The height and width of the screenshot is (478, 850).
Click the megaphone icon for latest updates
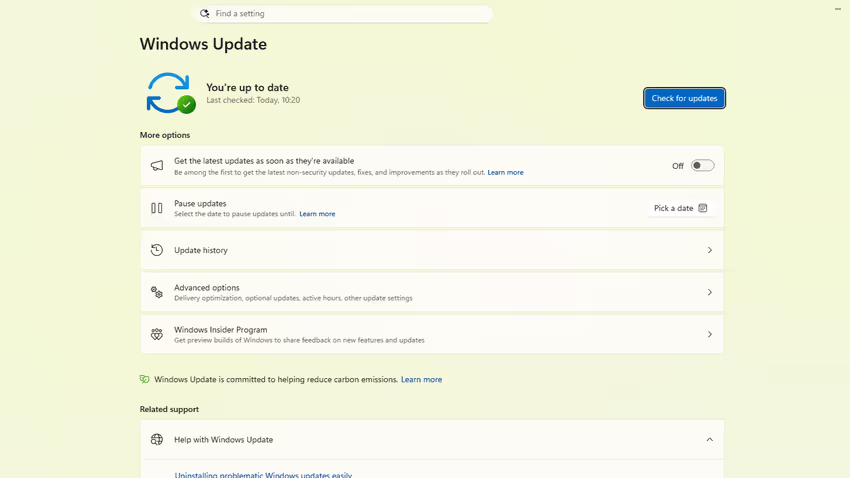tap(157, 166)
